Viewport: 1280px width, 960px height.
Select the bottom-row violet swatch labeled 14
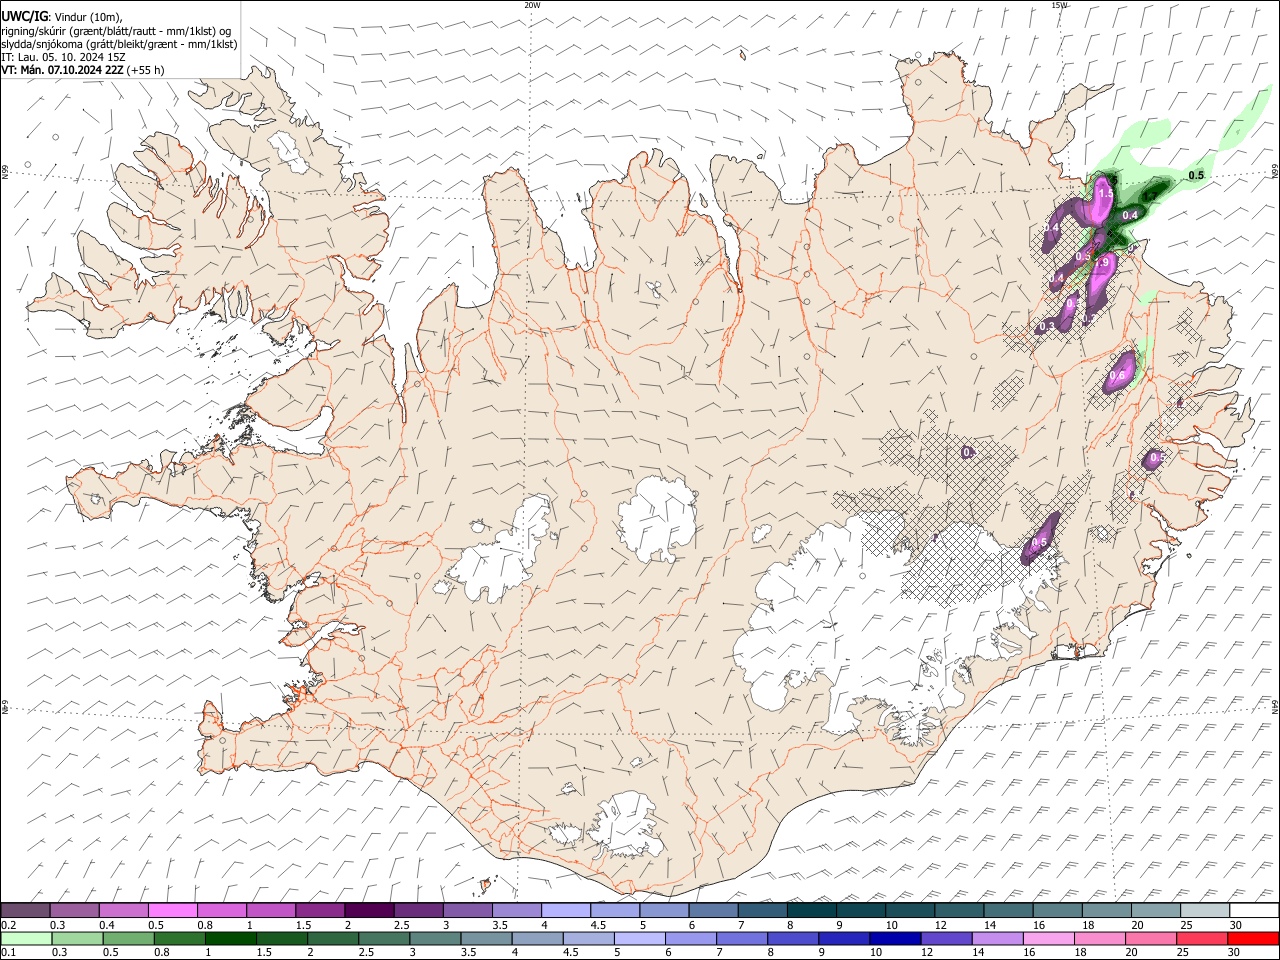pos(996,938)
